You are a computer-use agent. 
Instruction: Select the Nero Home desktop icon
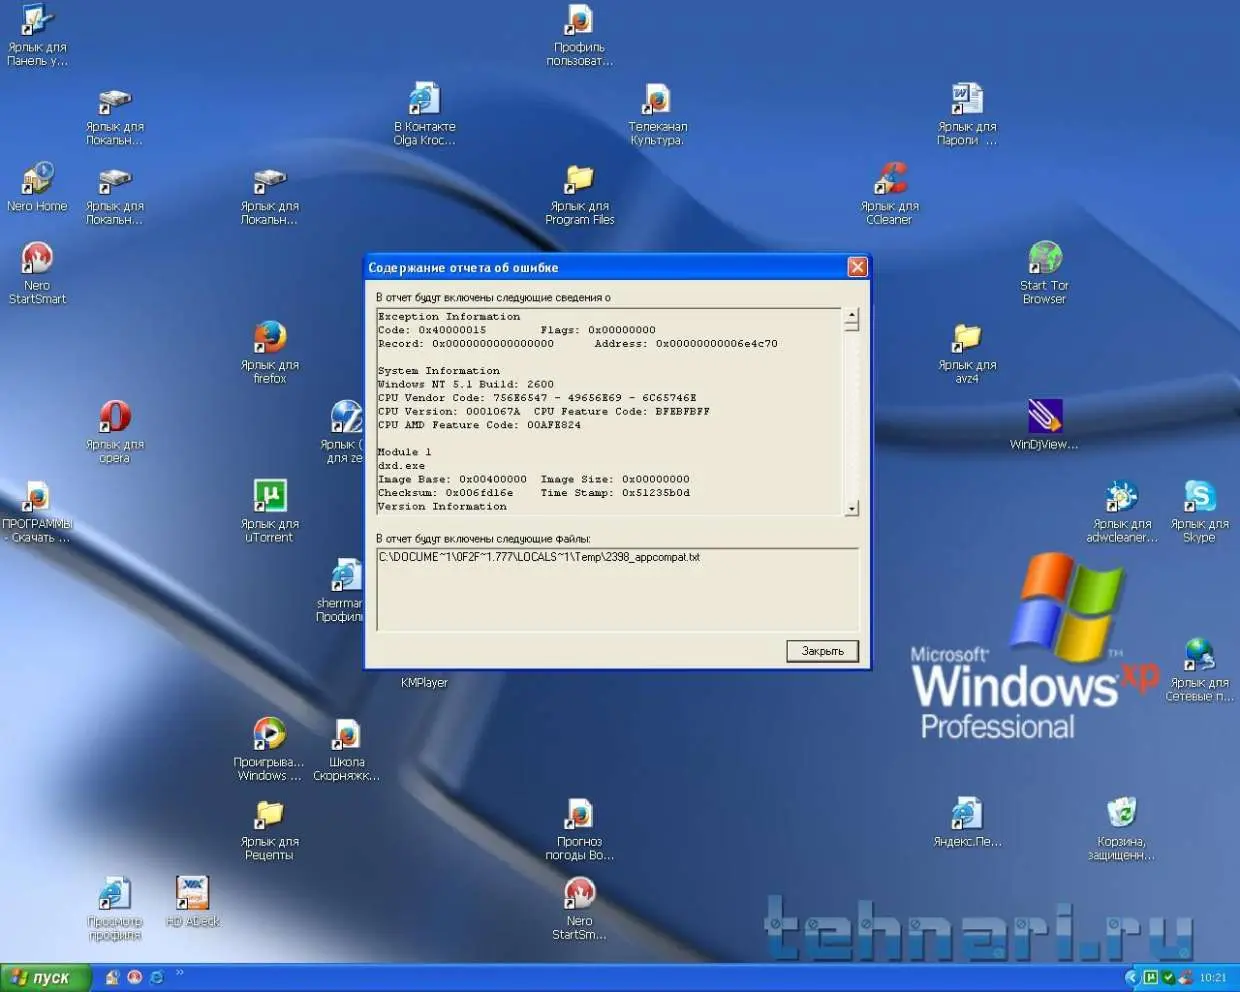pos(37,186)
